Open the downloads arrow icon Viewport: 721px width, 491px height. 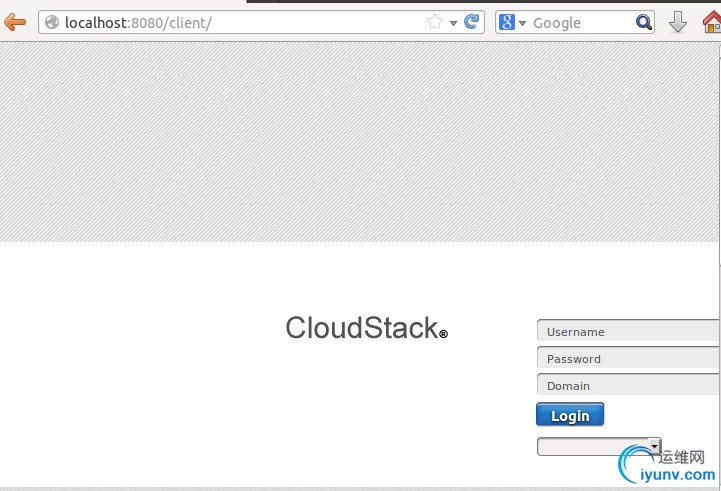pyautogui.click(x=678, y=22)
